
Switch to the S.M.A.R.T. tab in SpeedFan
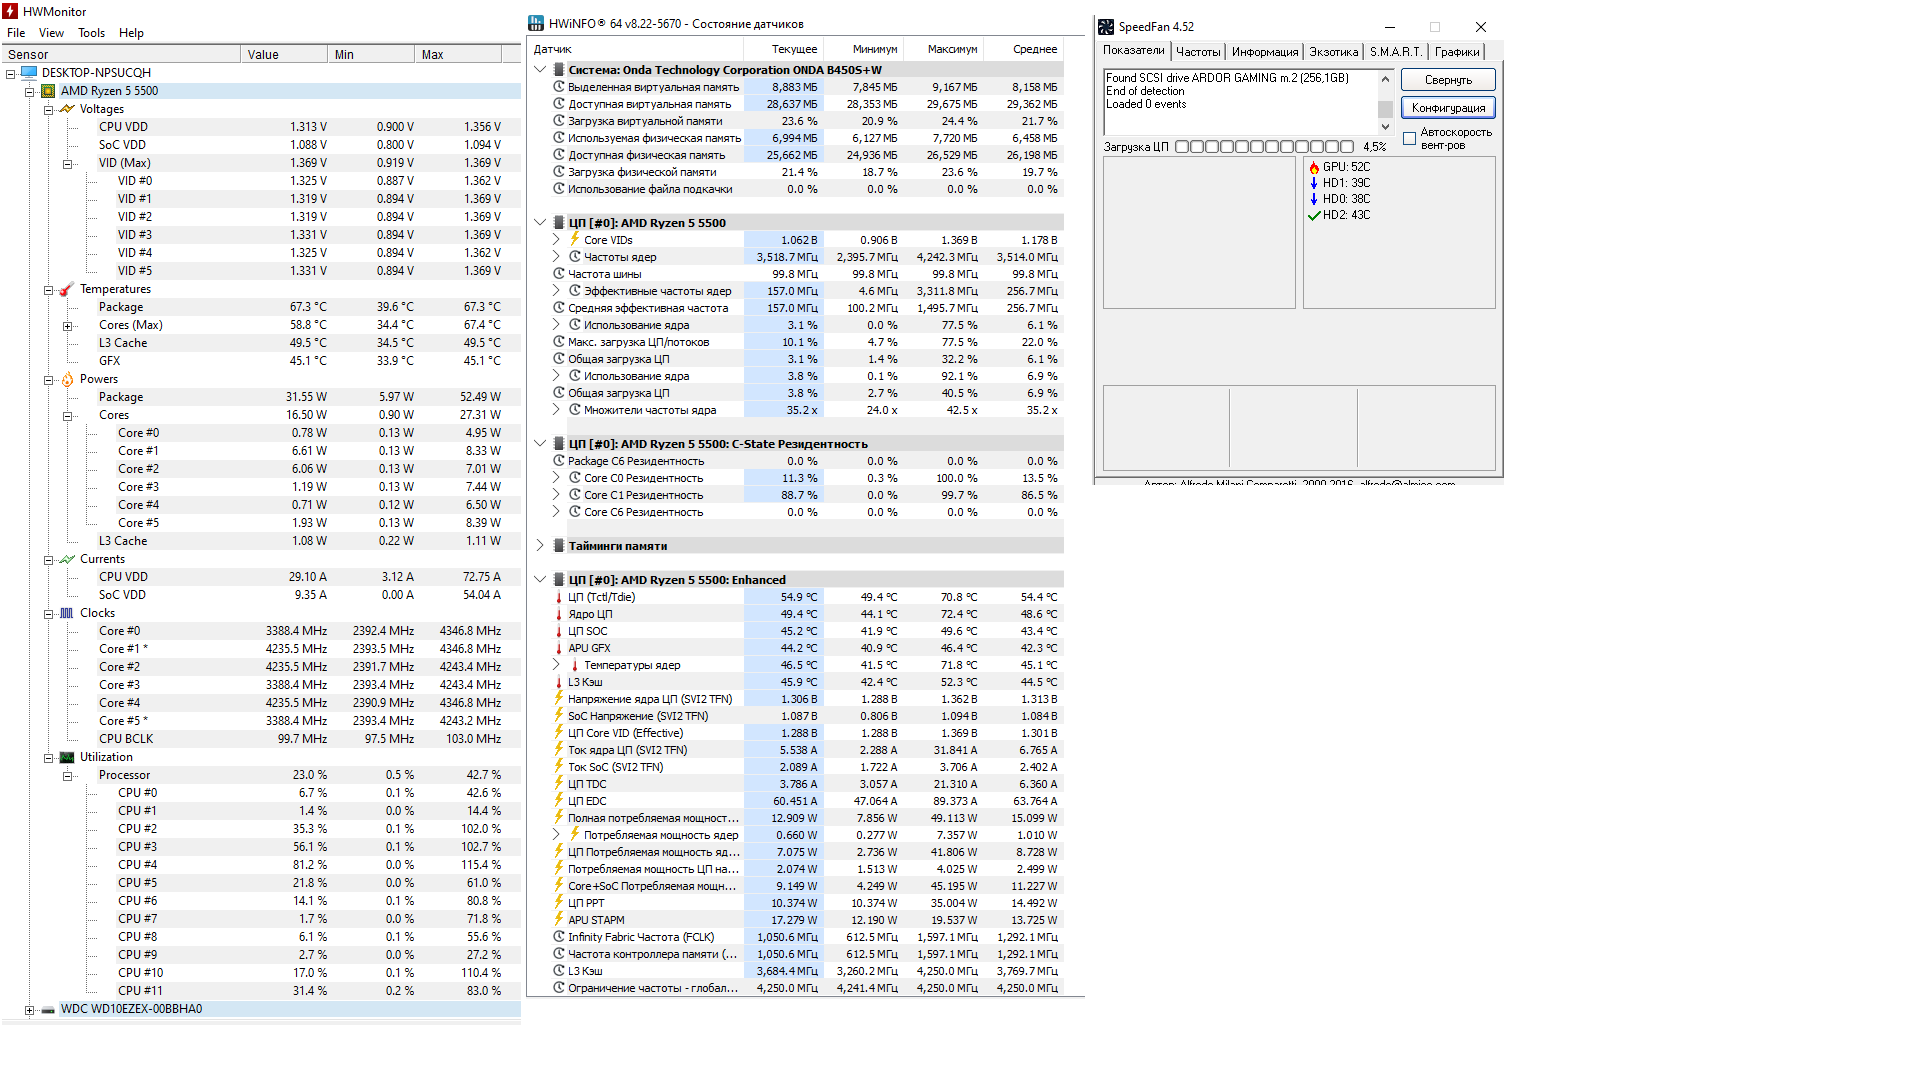coord(1395,52)
